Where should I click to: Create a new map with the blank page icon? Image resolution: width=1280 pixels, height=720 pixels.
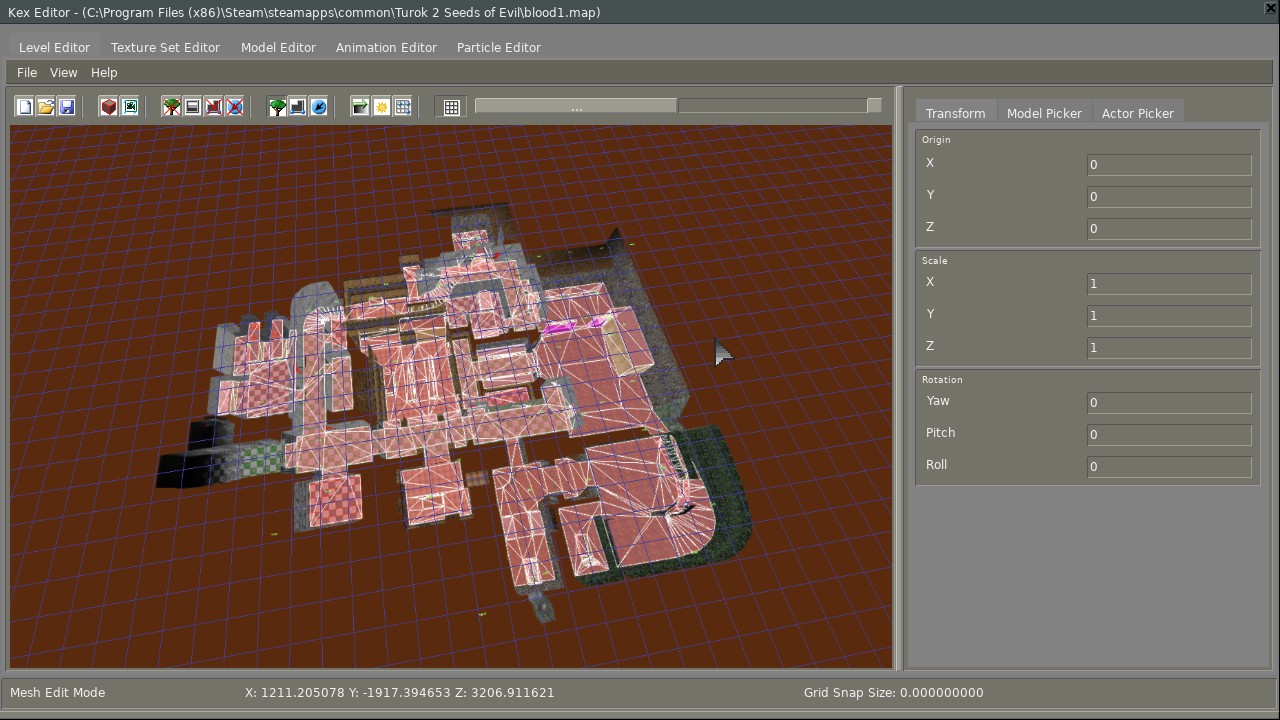[x=25, y=107]
